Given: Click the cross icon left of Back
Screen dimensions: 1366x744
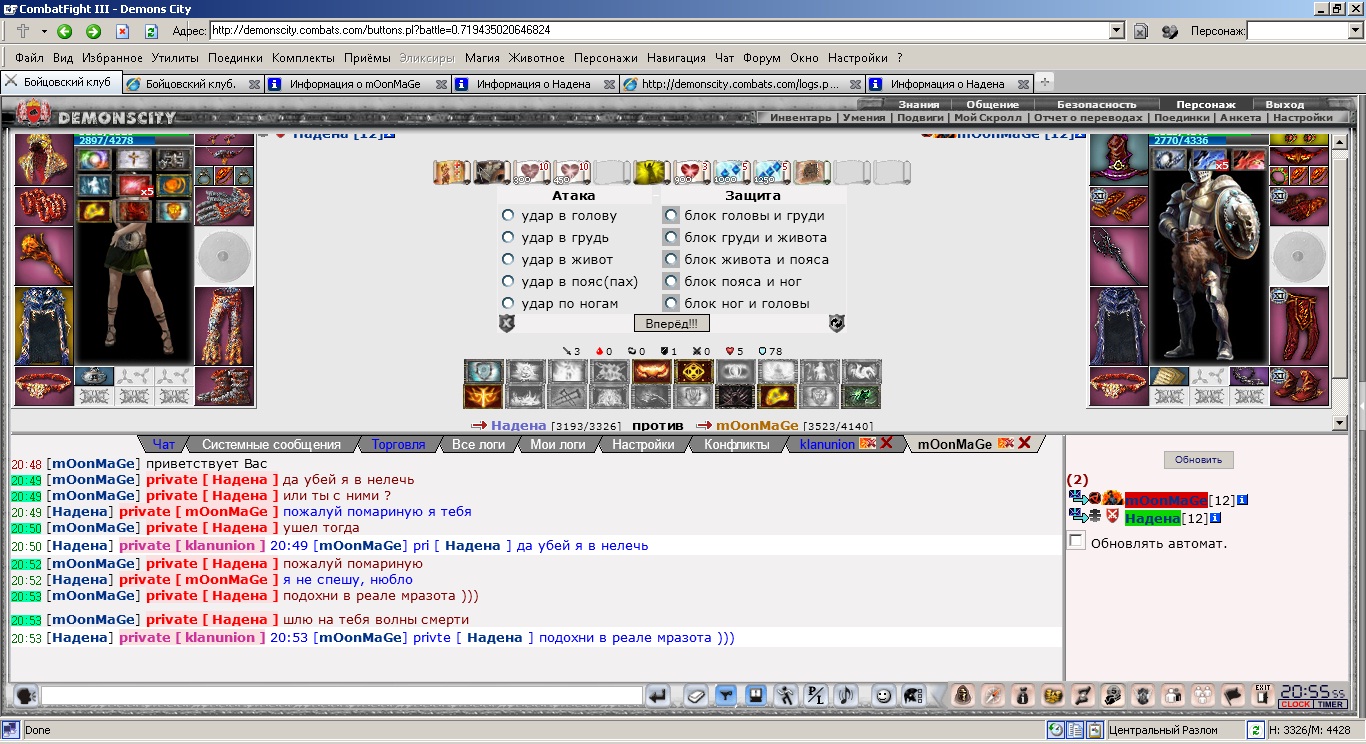Looking at the screenshot, I should (23, 31).
